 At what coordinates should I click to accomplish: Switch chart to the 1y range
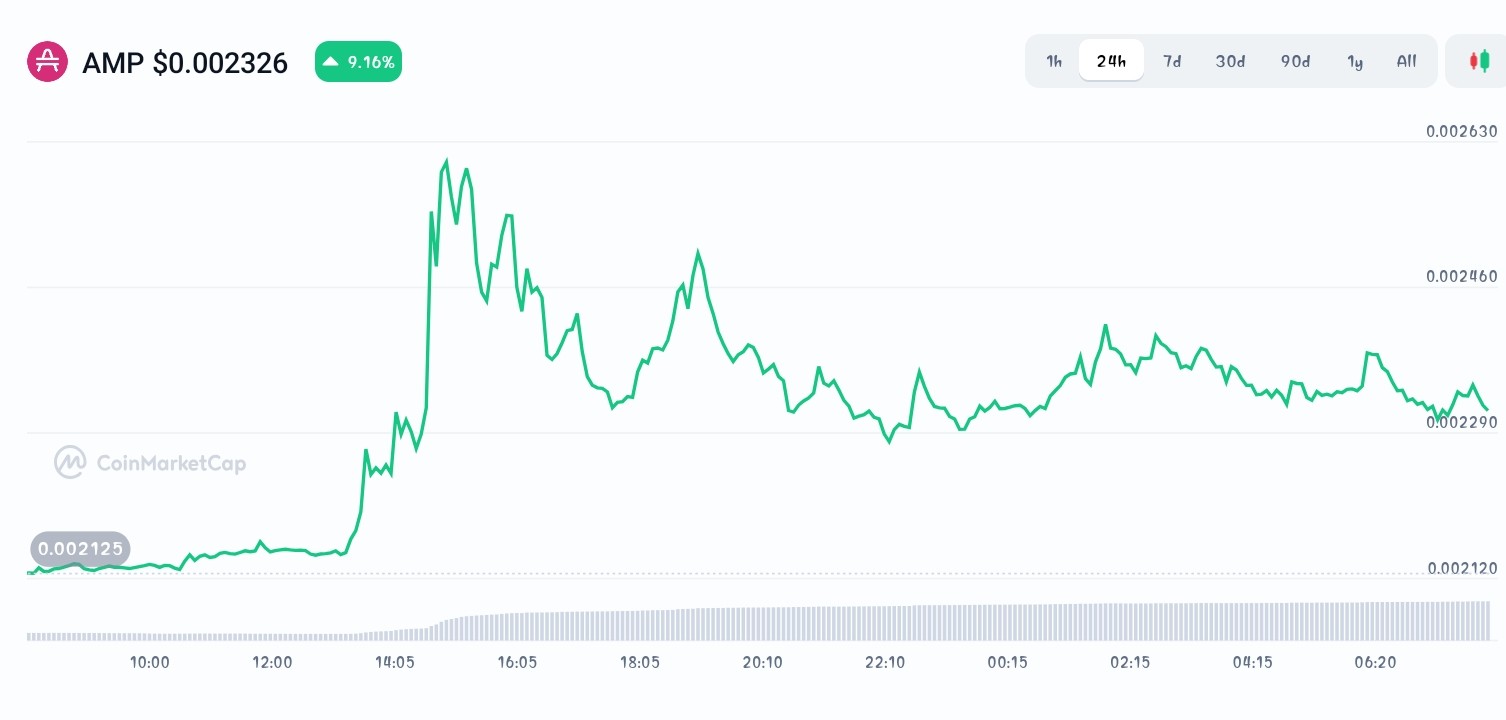point(1355,61)
